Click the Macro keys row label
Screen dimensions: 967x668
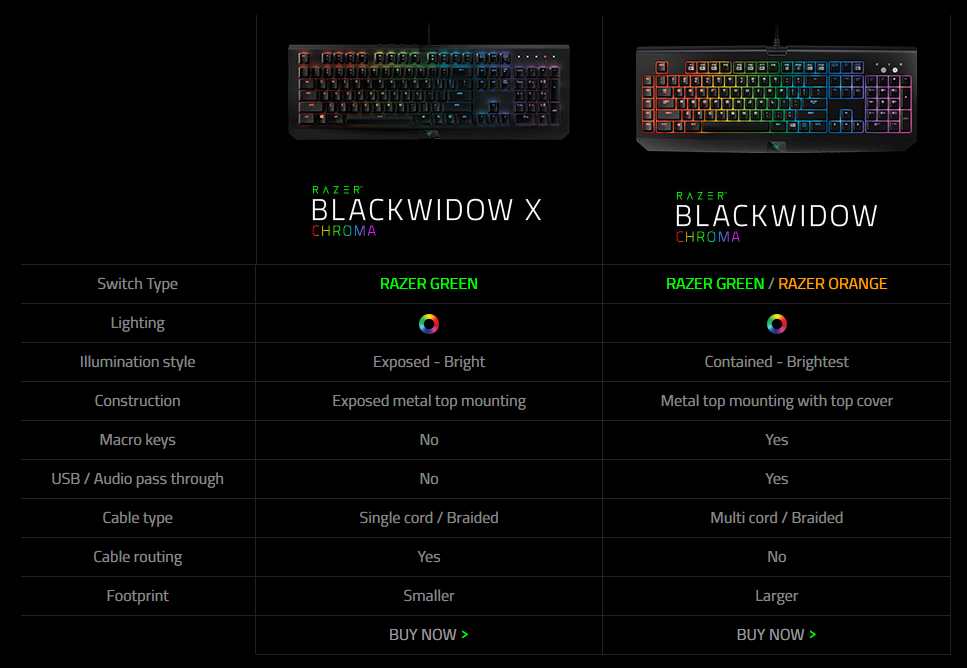[x=137, y=440]
